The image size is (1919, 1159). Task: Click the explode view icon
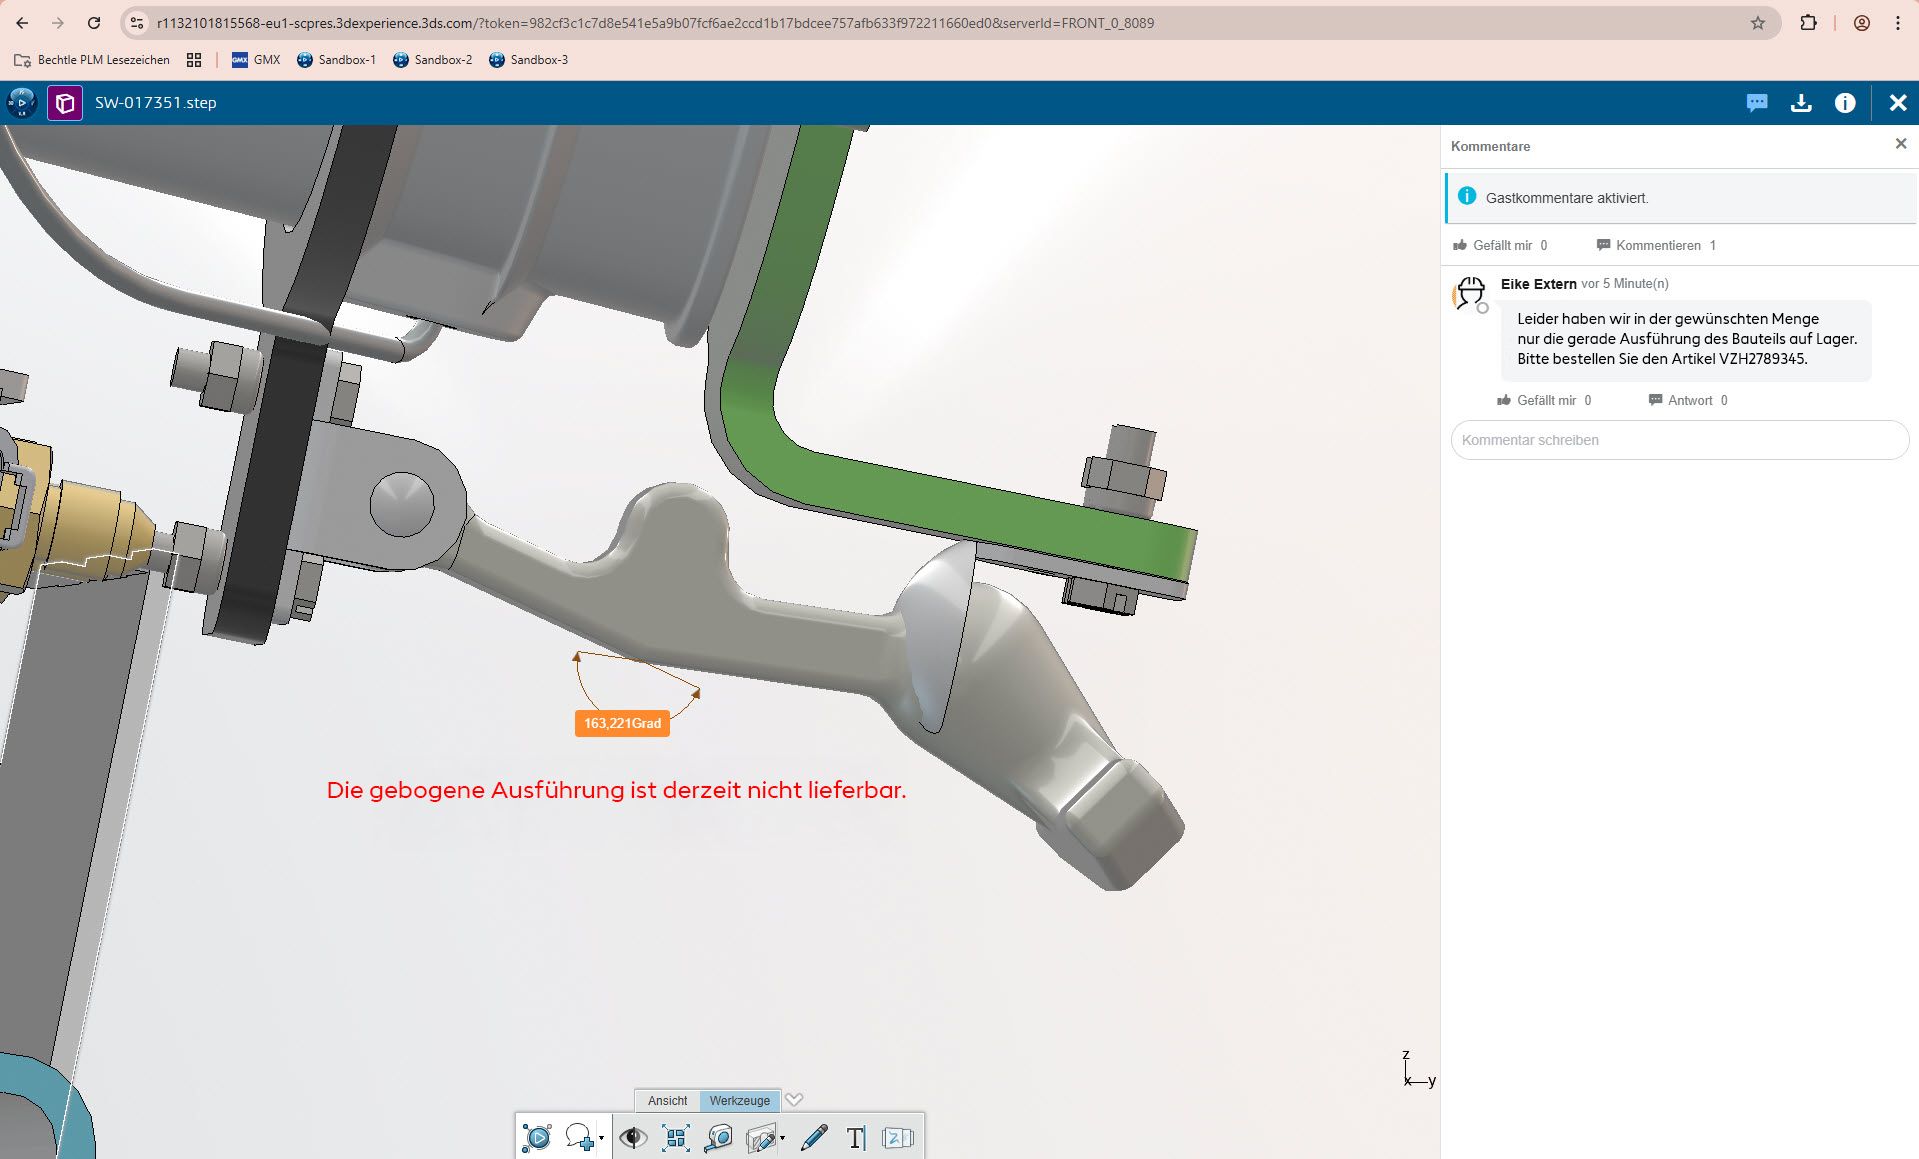[676, 1137]
